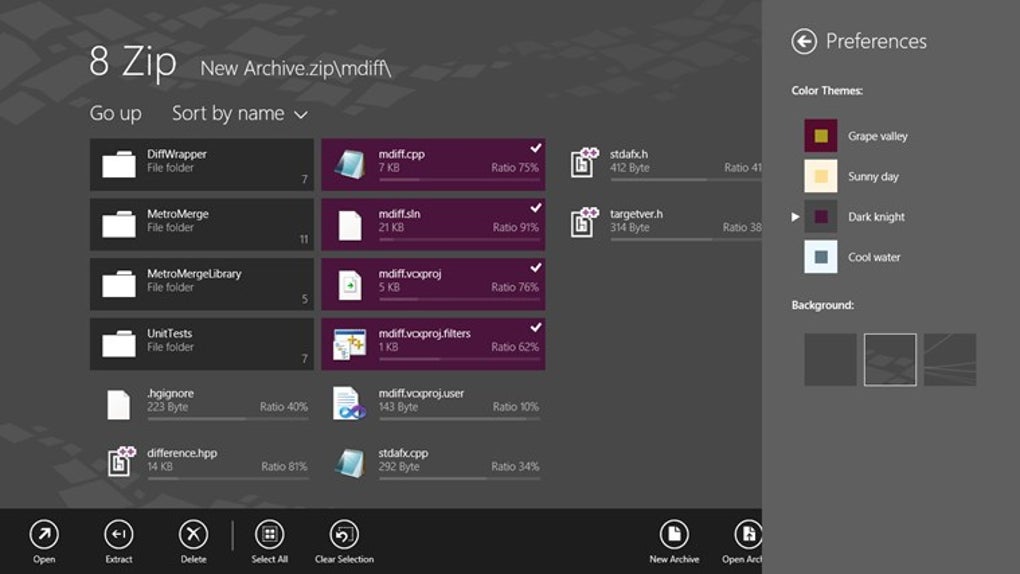Click the Delete icon in bottom bar
The image size is (1020, 574).
(x=193, y=535)
